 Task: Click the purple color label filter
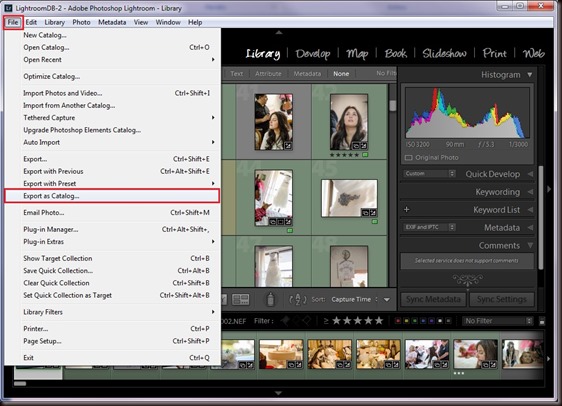[432, 321]
